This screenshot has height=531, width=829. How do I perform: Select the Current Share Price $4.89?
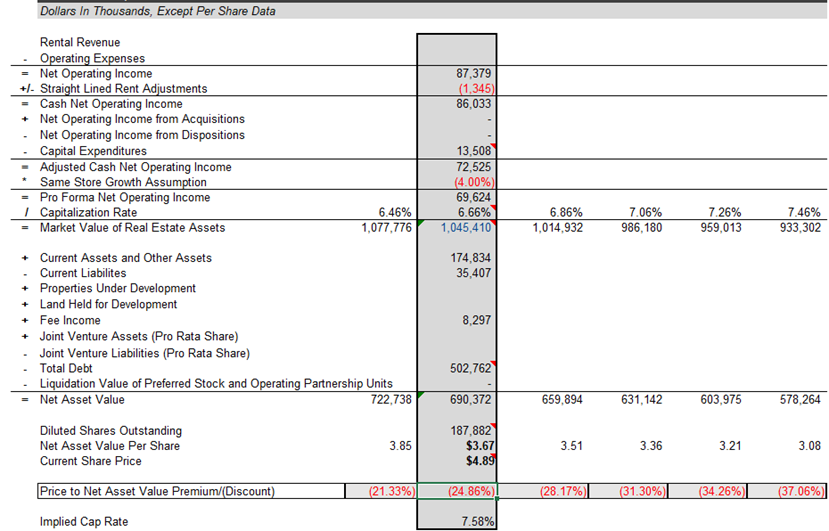point(480,461)
